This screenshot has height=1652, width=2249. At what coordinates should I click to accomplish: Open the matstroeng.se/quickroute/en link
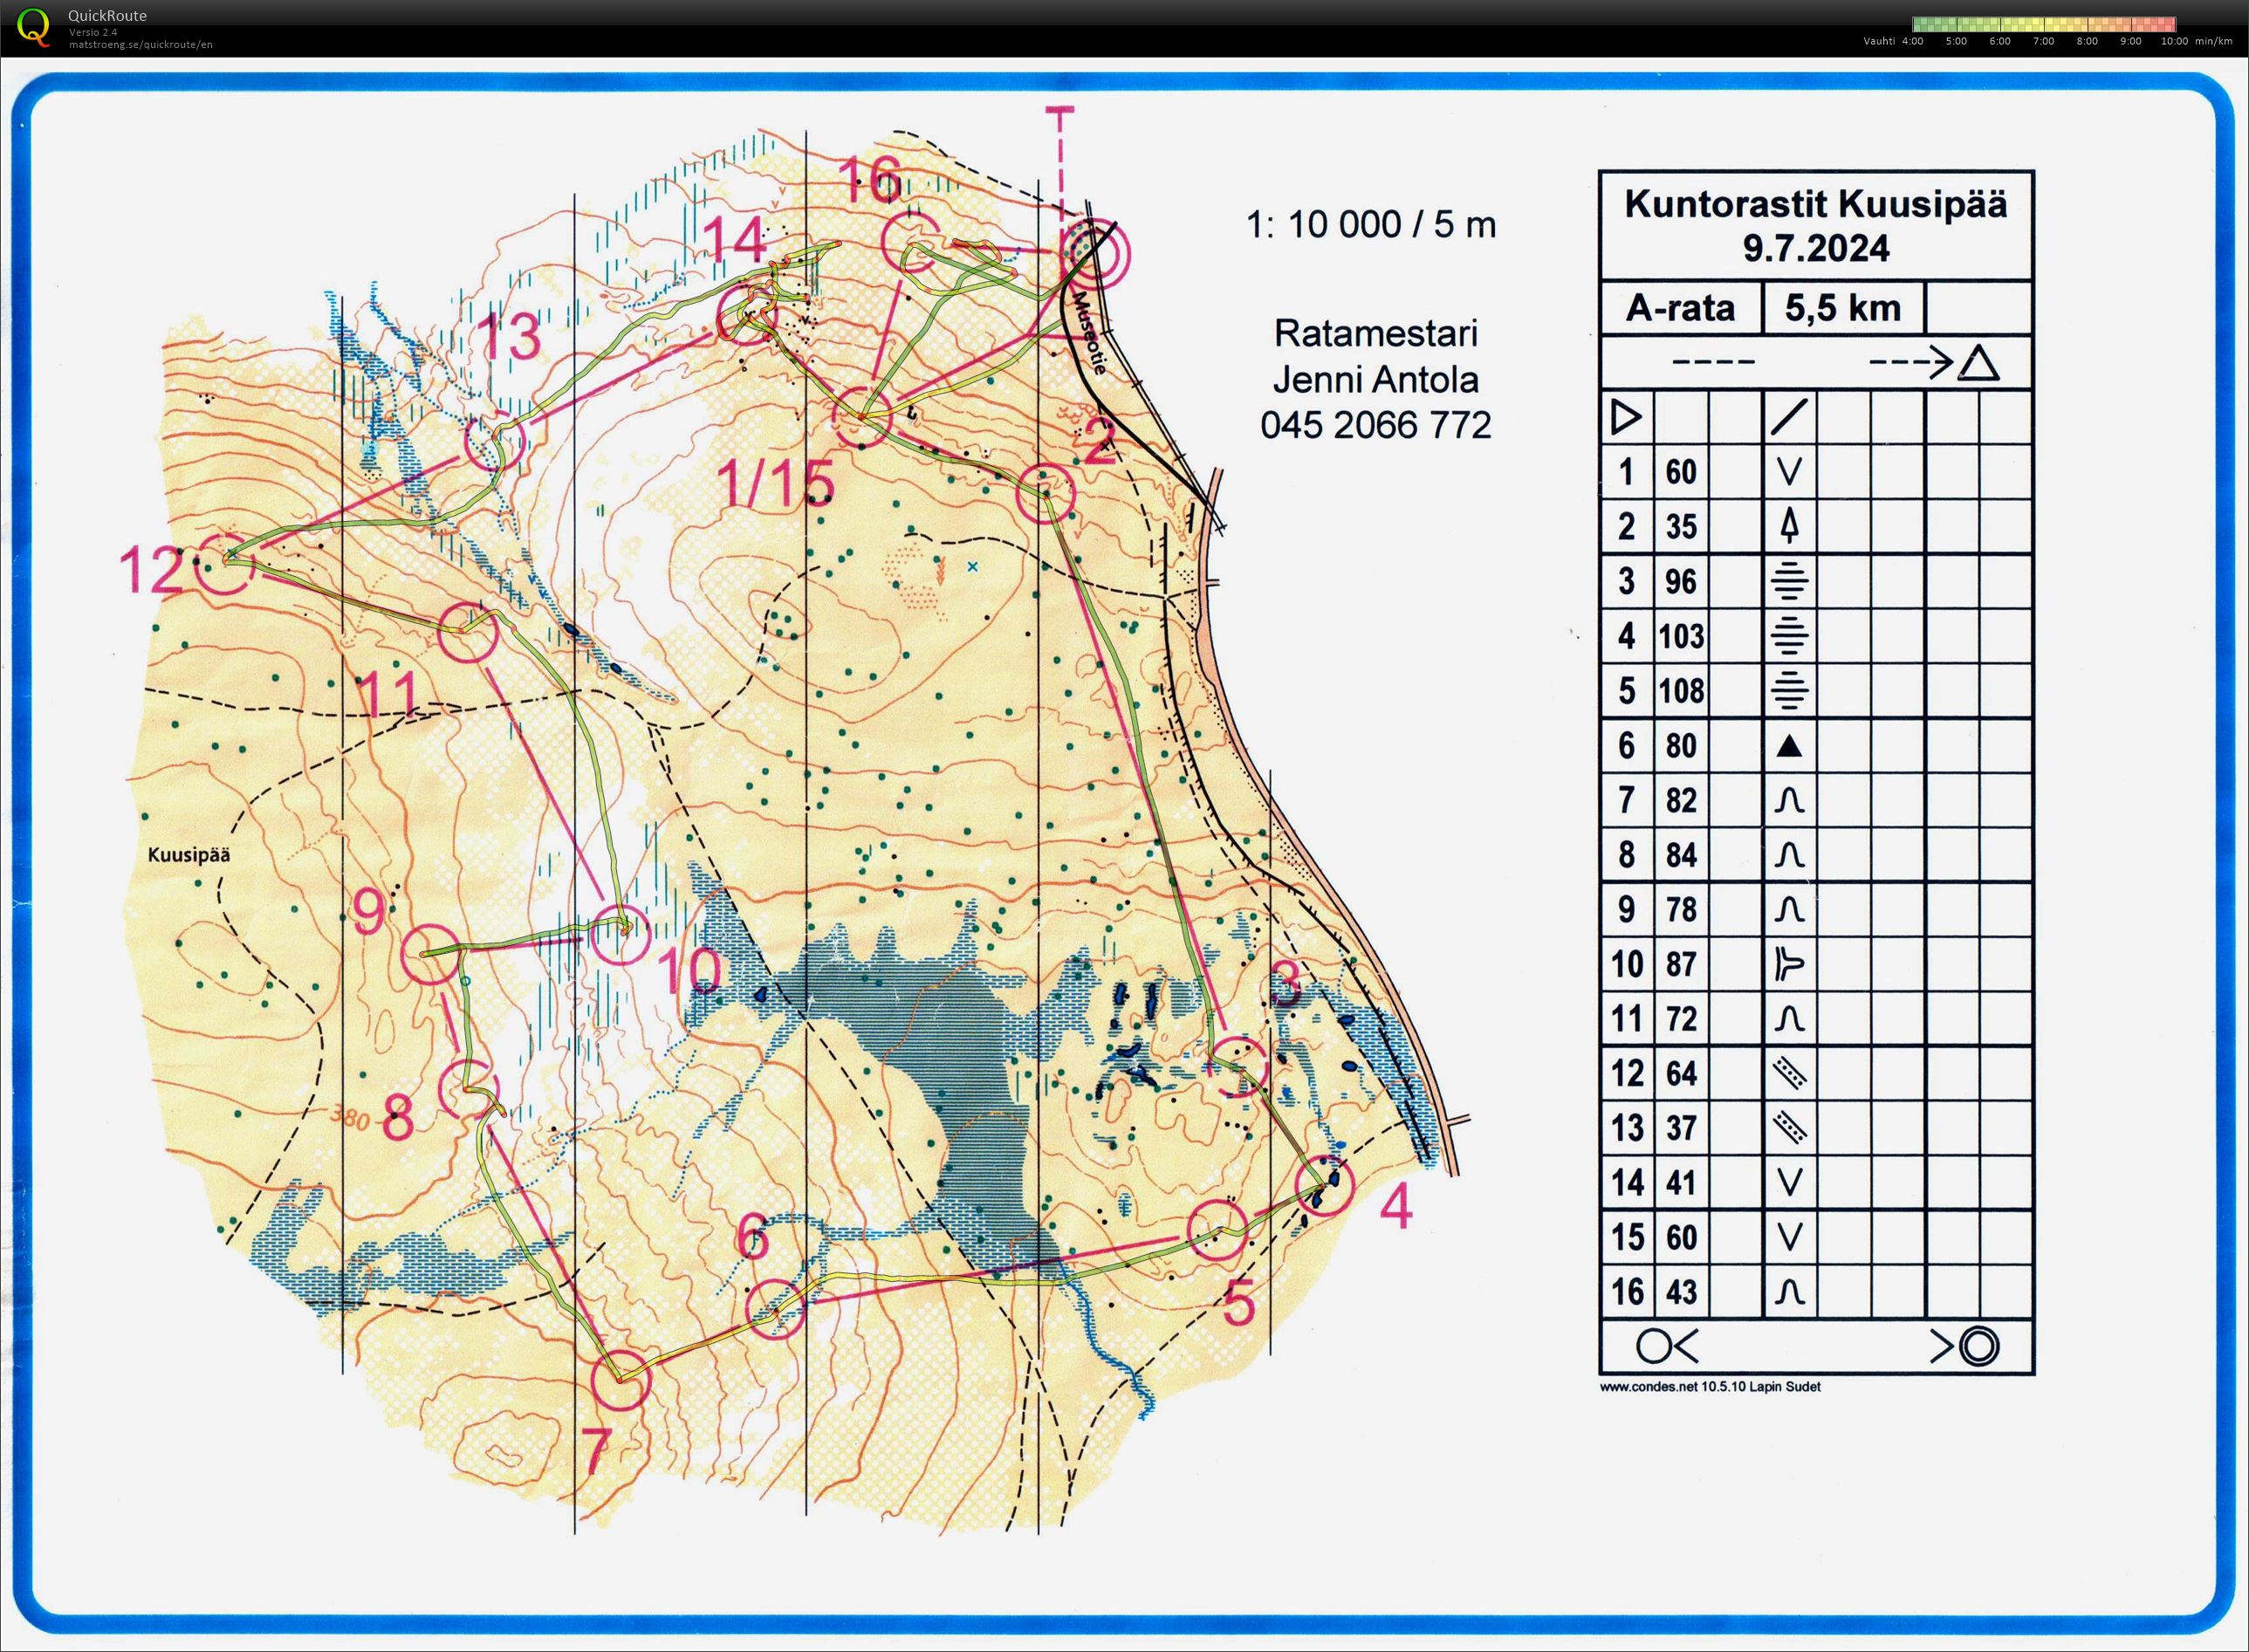click(x=140, y=44)
